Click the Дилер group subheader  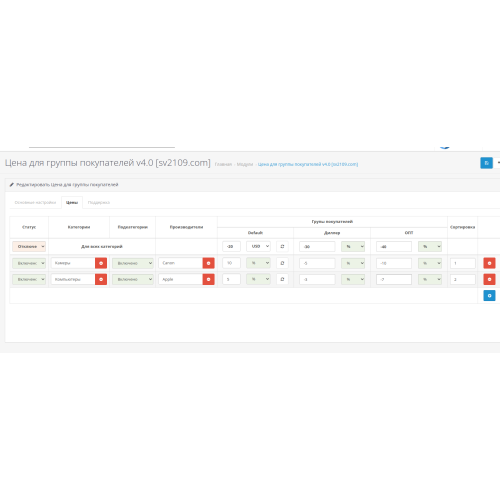332,233
